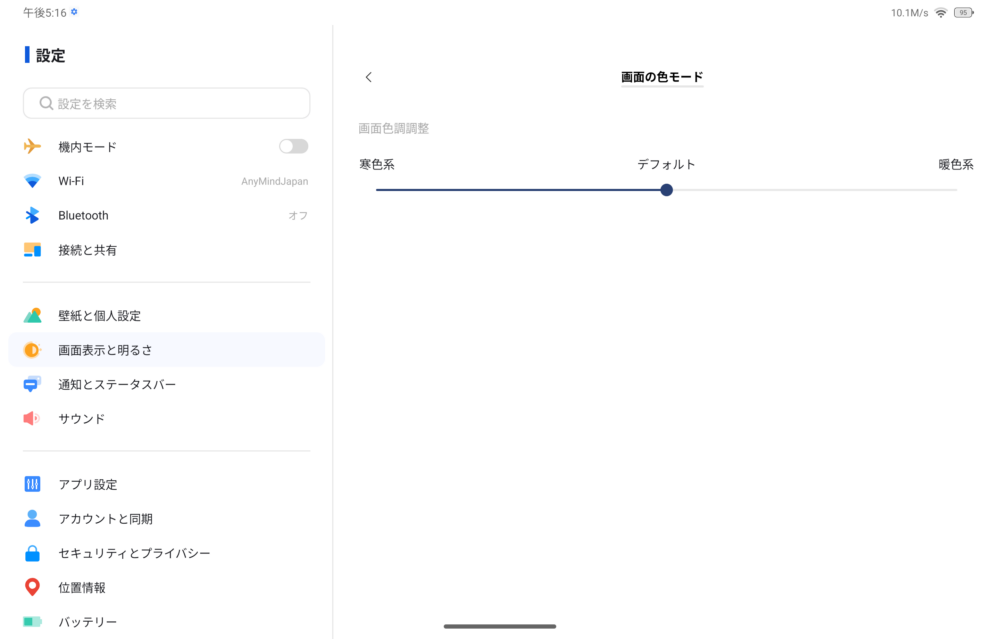This screenshot has width=1000, height=639.
Task: Click the 設定を検索 search field
Action: (x=166, y=103)
